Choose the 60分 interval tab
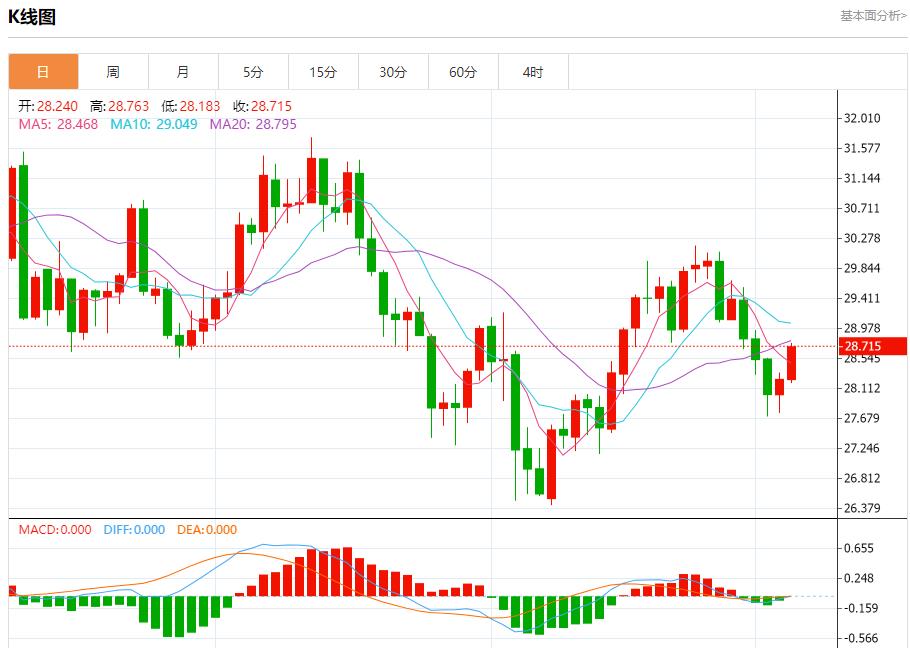The image size is (910, 648). click(x=463, y=72)
